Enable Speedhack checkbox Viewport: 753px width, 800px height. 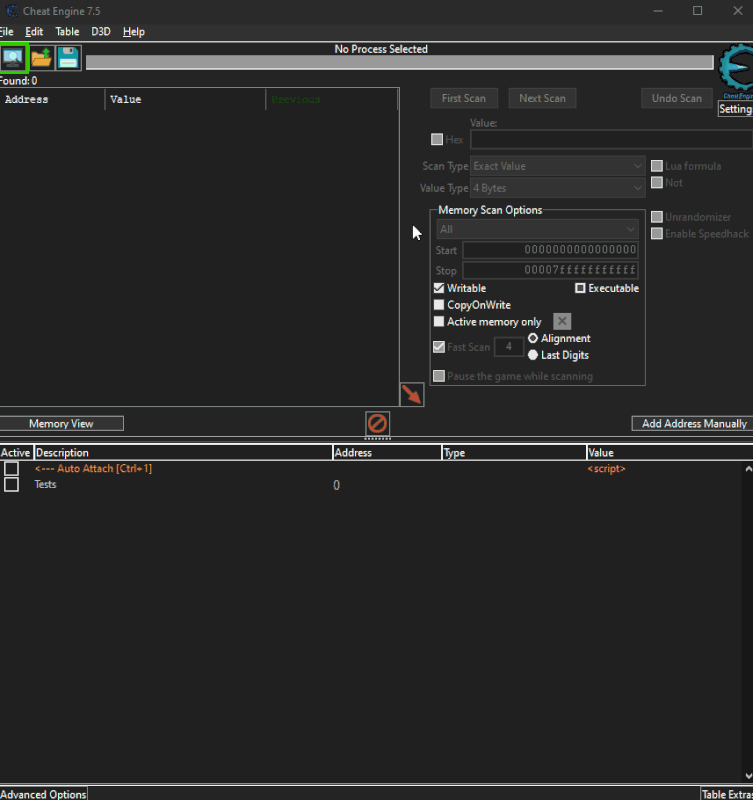(x=657, y=234)
